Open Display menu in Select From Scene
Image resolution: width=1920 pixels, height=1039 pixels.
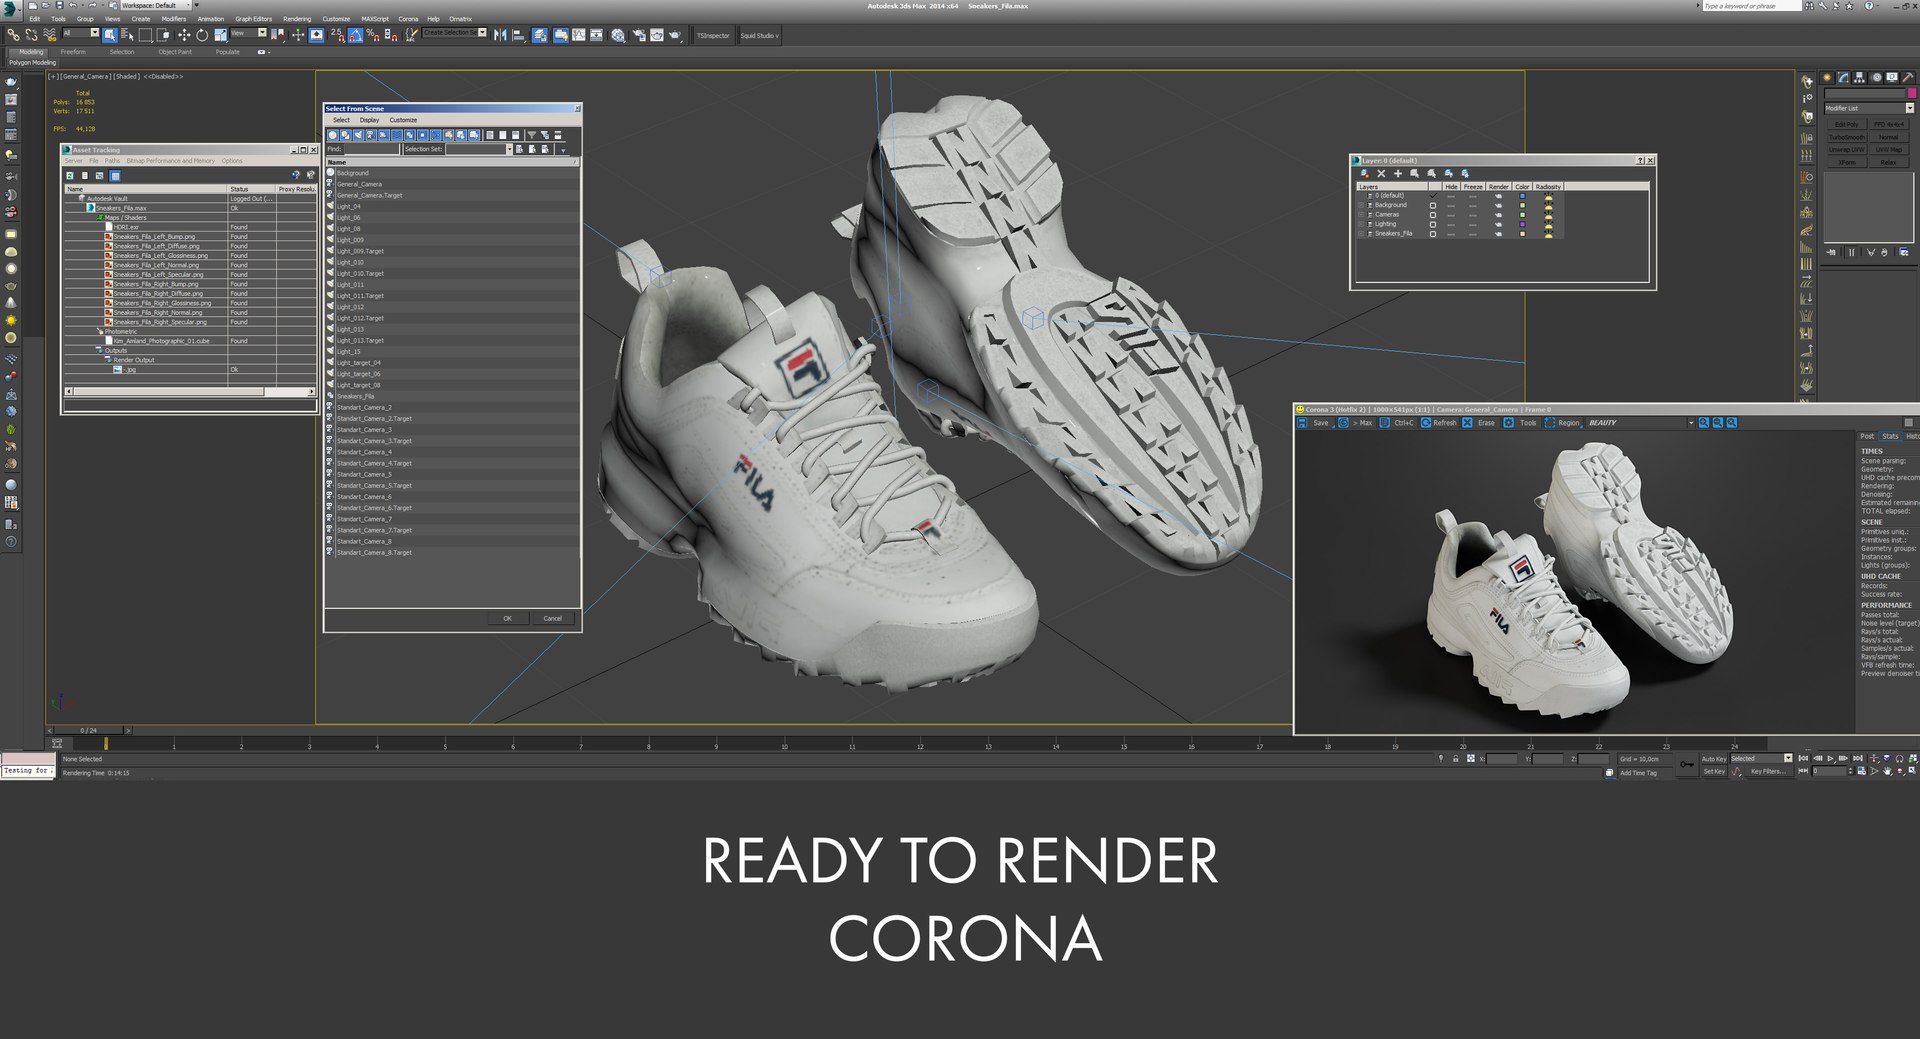[370, 120]
